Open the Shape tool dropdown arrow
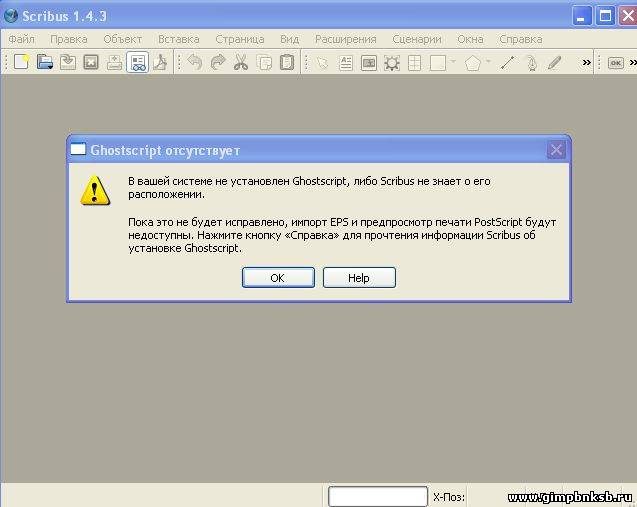The image size is (637, 507). 453,61
